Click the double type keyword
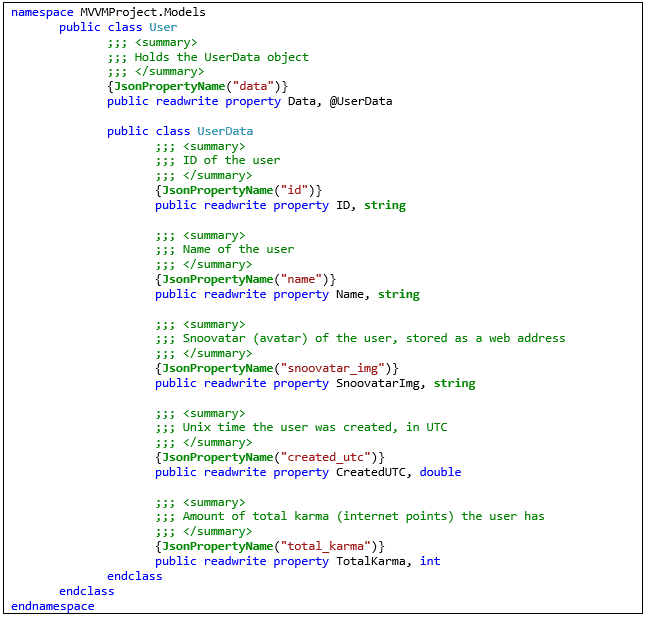This screenshot has width=647, height=617. pyautogui.click(x=440, y=472)
